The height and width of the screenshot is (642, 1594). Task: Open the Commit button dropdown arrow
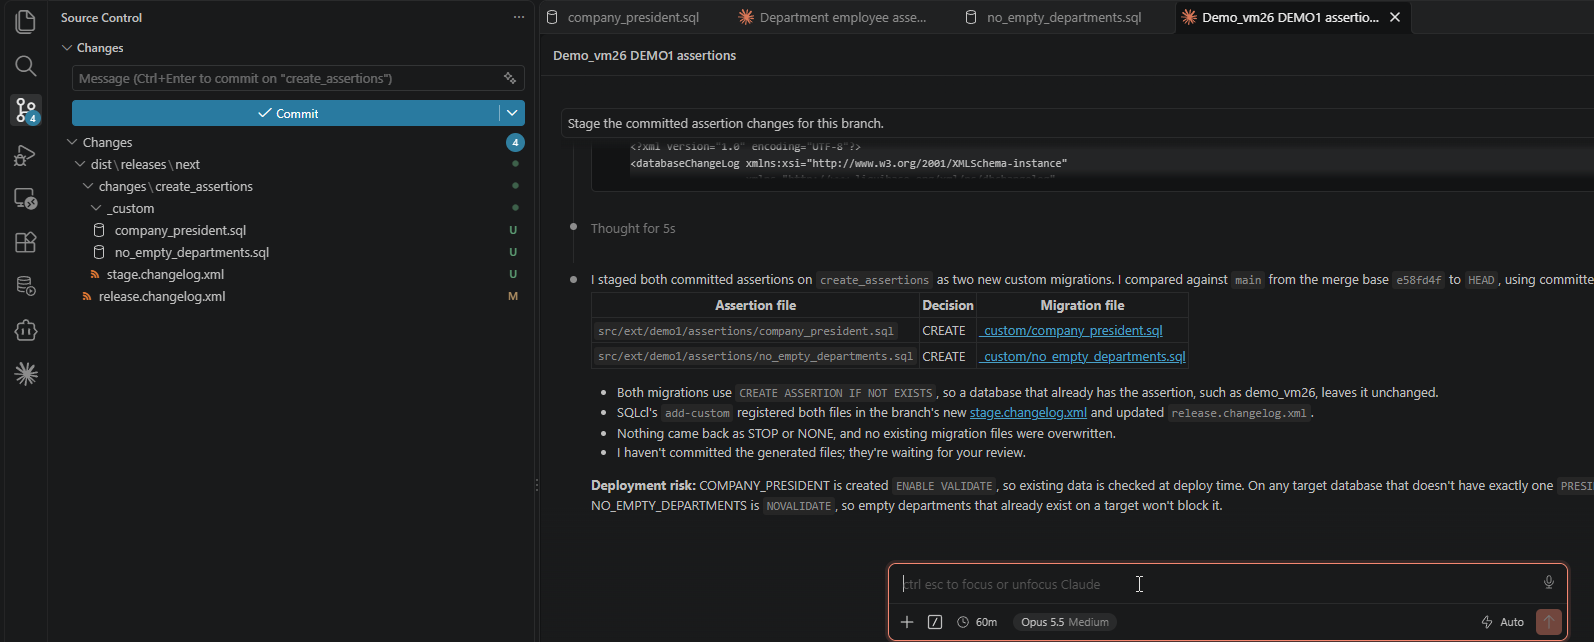(512, 113)
